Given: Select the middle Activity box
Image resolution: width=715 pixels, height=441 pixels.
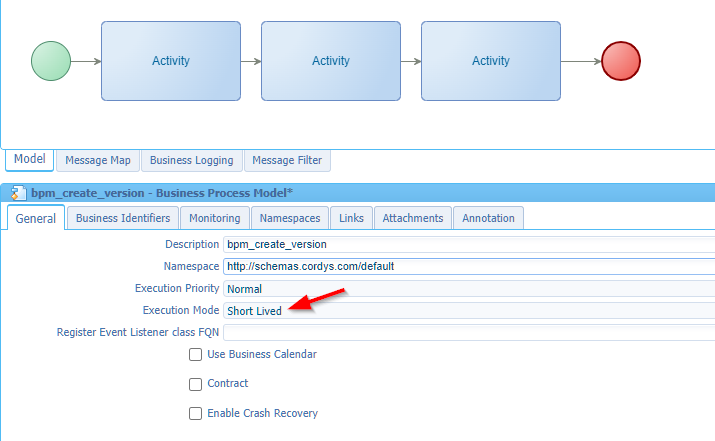Looking at the screenshot, I should coord(331,61).
